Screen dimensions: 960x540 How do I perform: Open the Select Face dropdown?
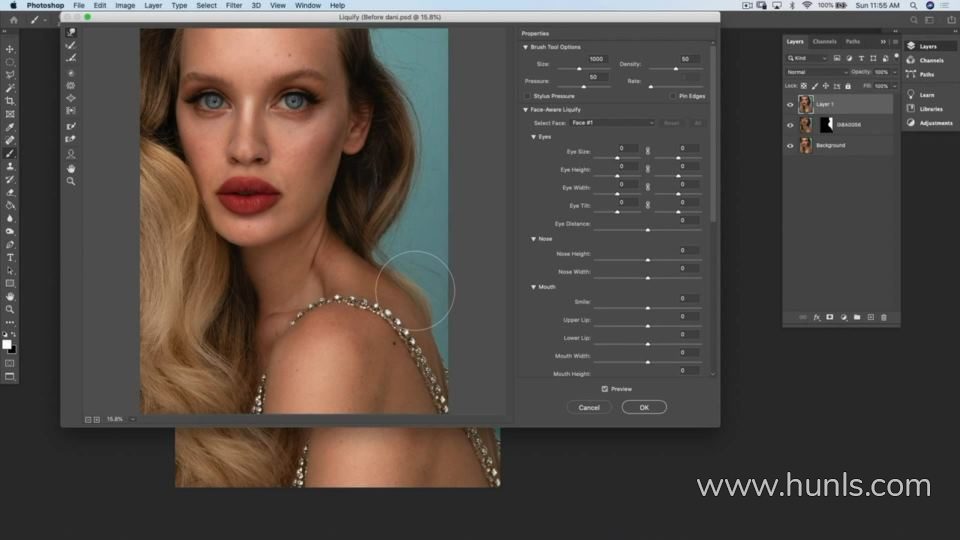(x=612, y=122)
